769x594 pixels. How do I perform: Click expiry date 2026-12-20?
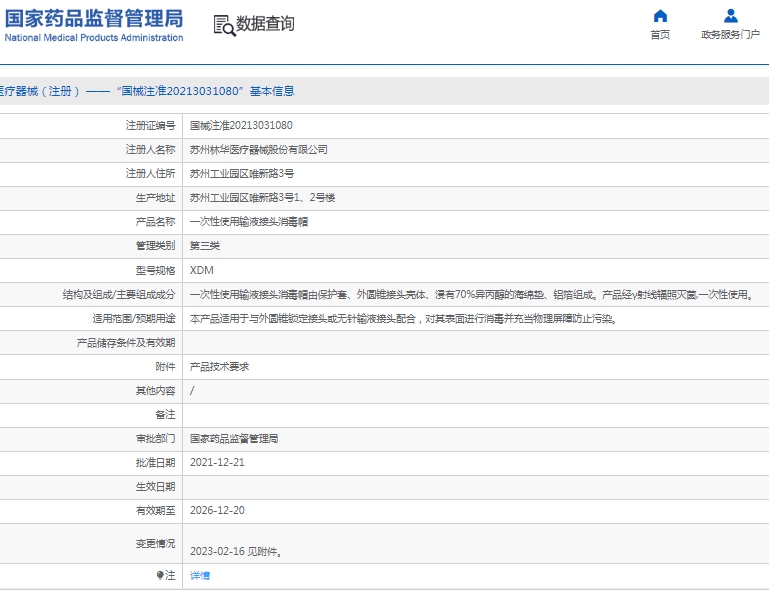[217, 511]
